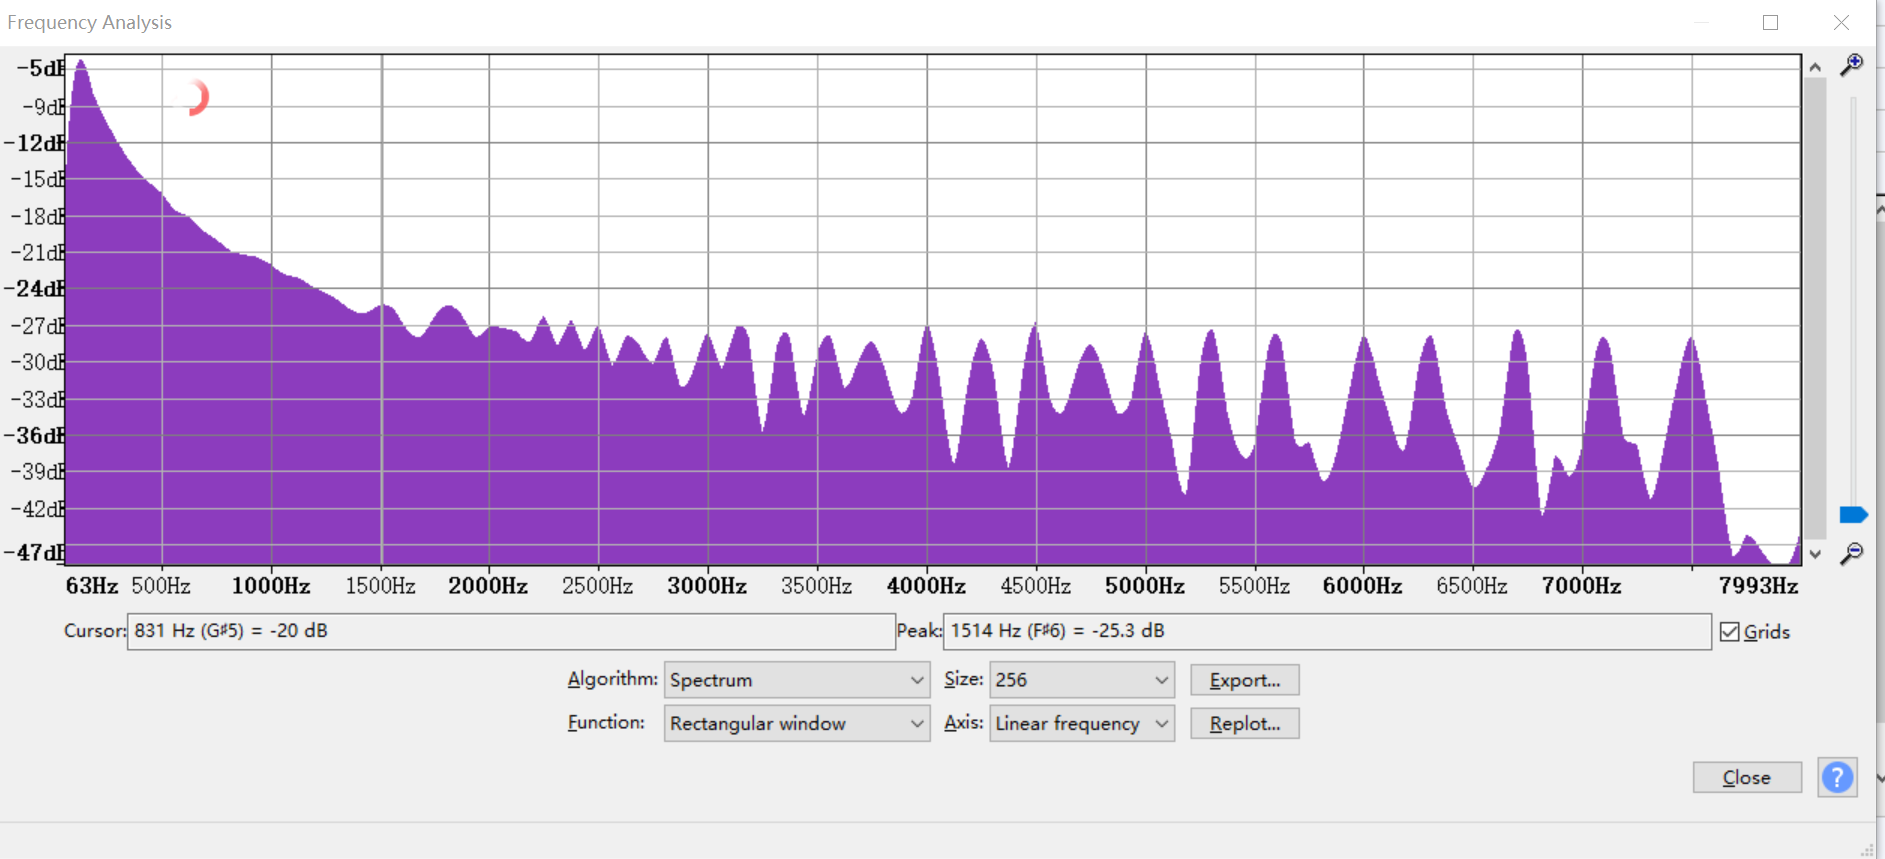Click the blue vertical zoom slider thumb
This screenshot has height=859, width=1885.
[x=1853, y=515]
